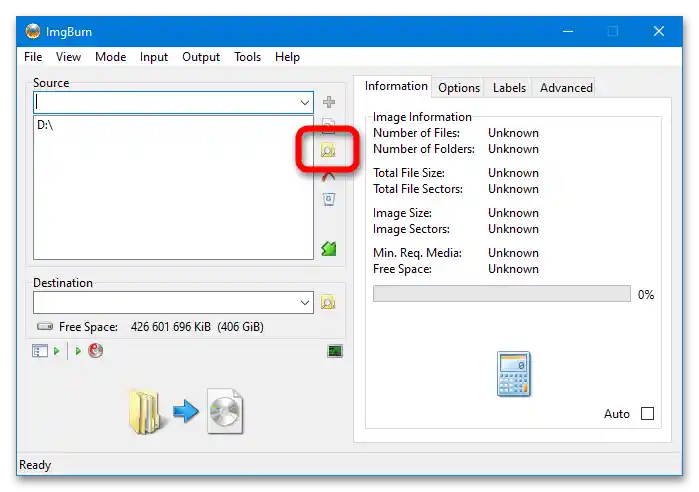Switch to the Advanced tab
This screenshot has height=492, width=699.
(x=566, y=88)
